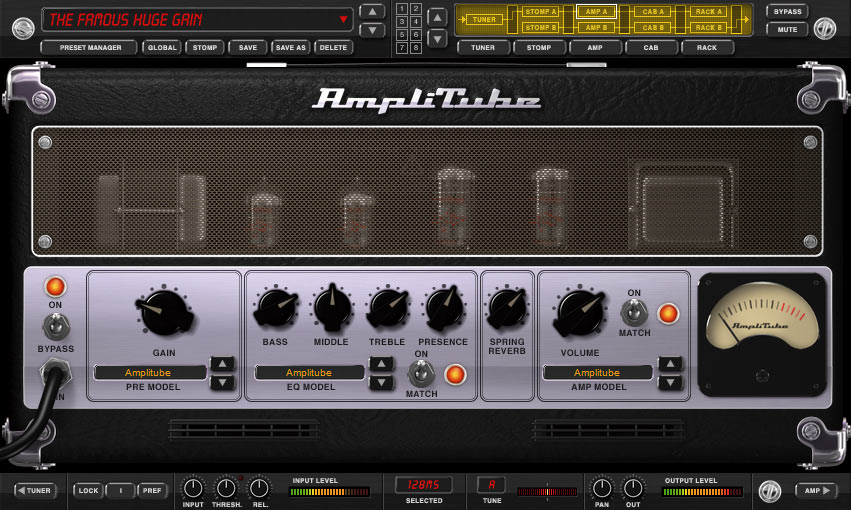Click the EQ Match orange indicator light
The height and width of the screenshot is (510, 851).
point(455,374)
